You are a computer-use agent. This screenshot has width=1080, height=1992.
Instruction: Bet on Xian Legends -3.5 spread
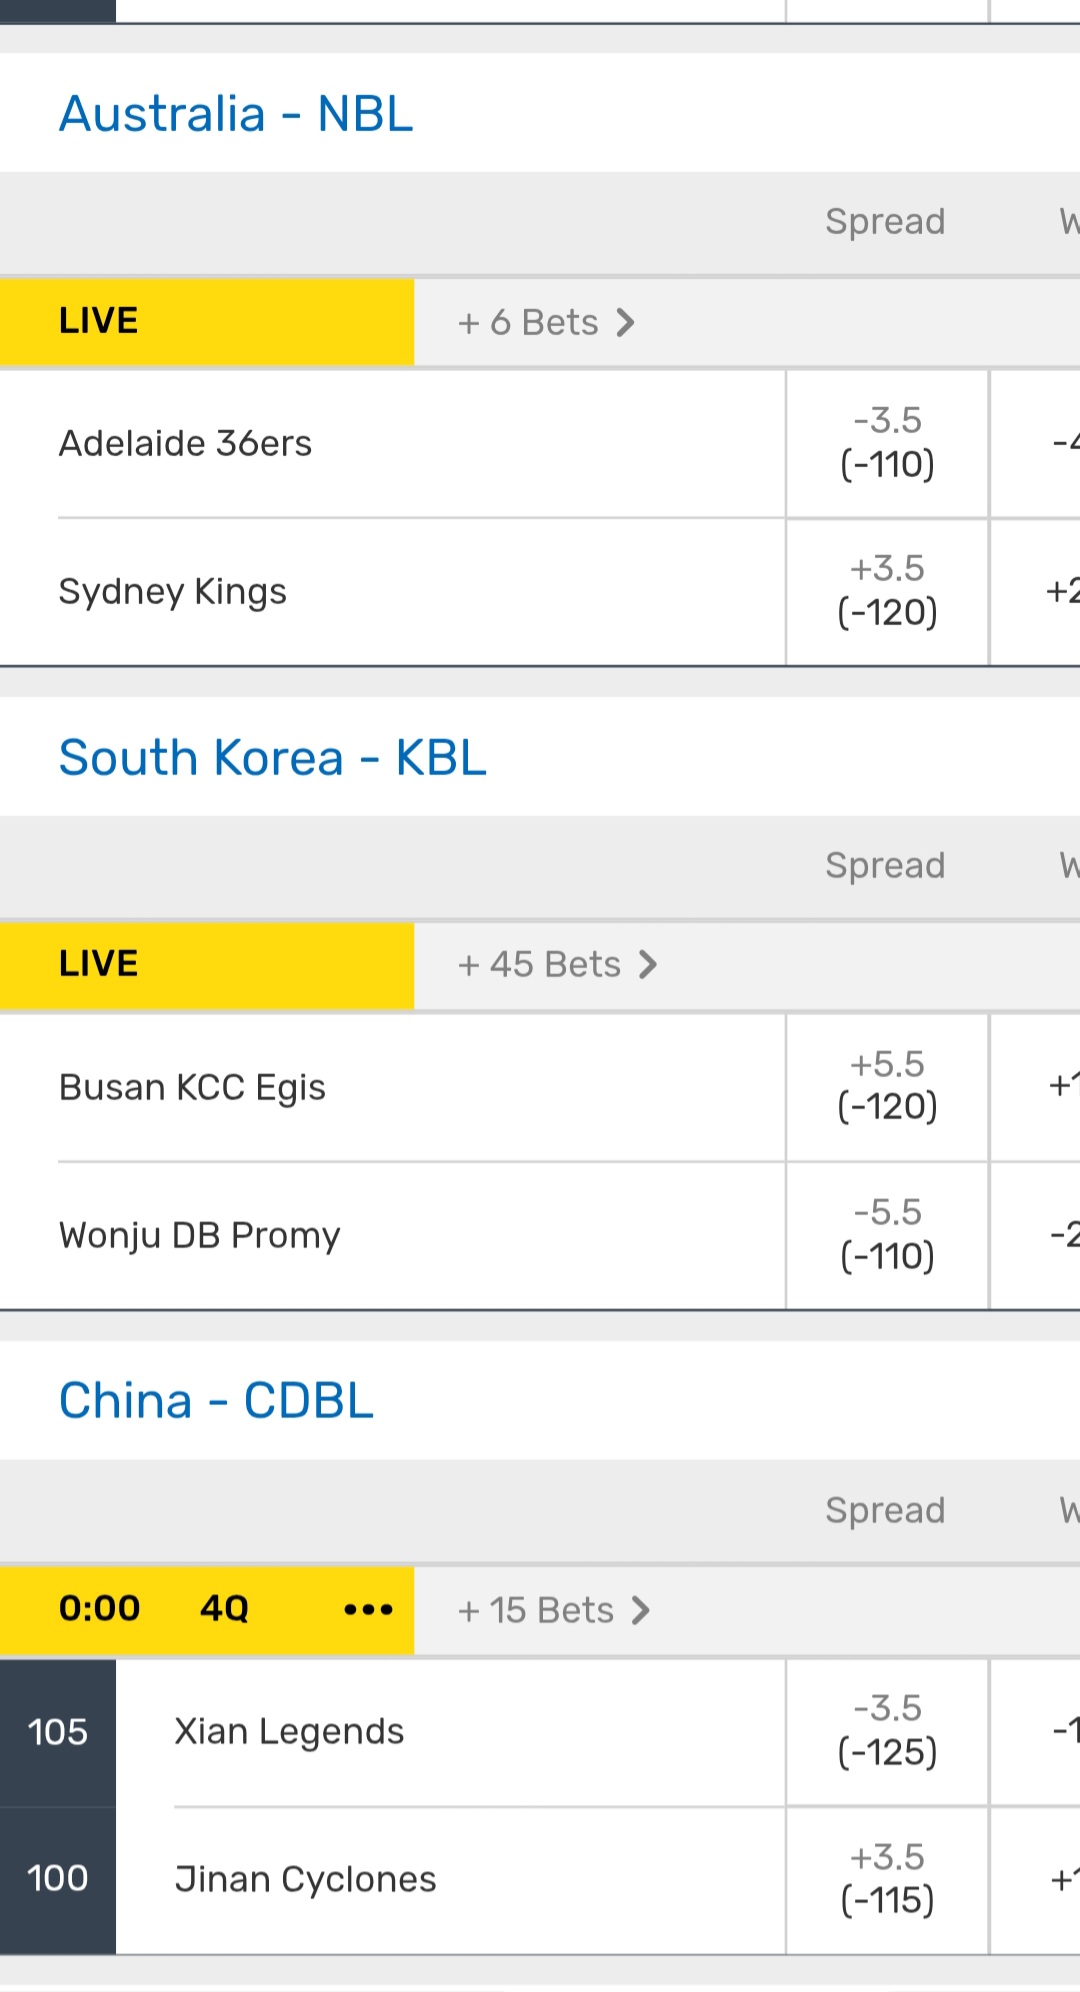click(887, 1731)
